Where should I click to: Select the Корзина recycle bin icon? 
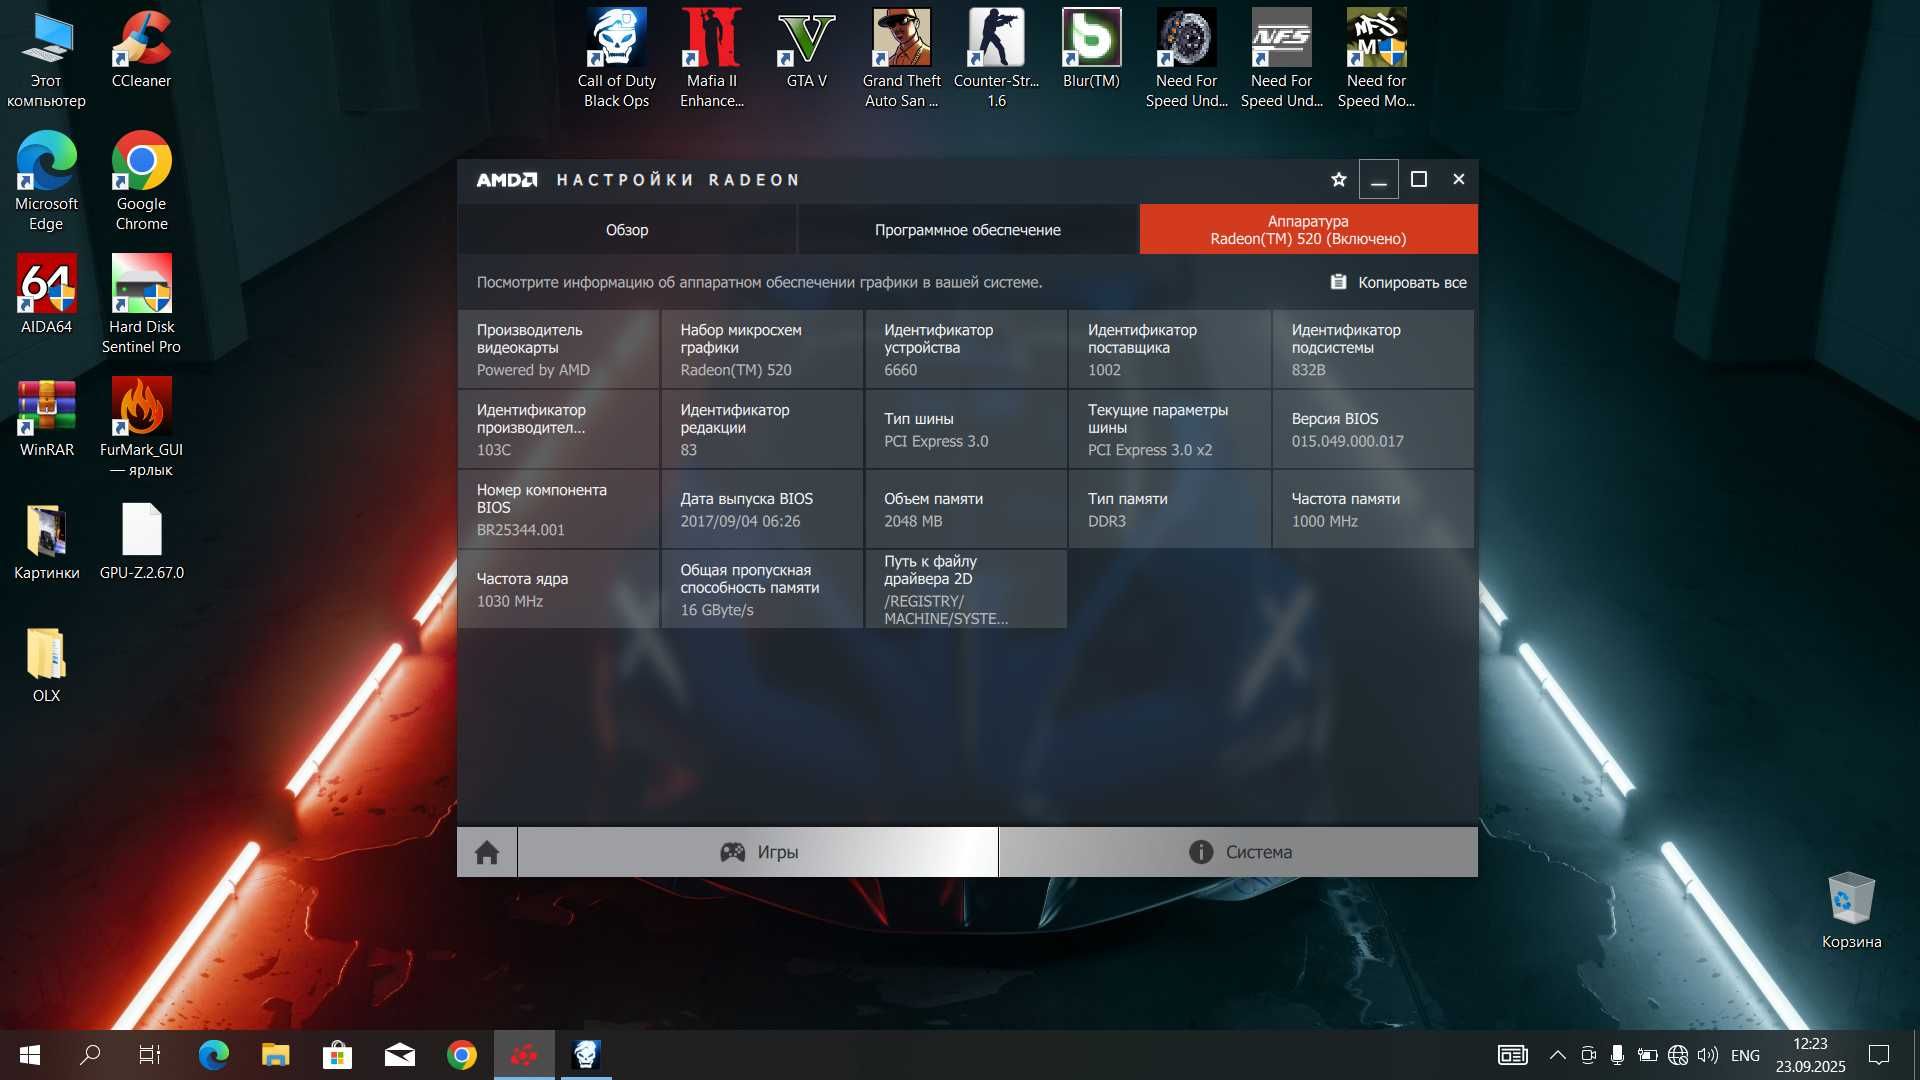[1851, 910]
